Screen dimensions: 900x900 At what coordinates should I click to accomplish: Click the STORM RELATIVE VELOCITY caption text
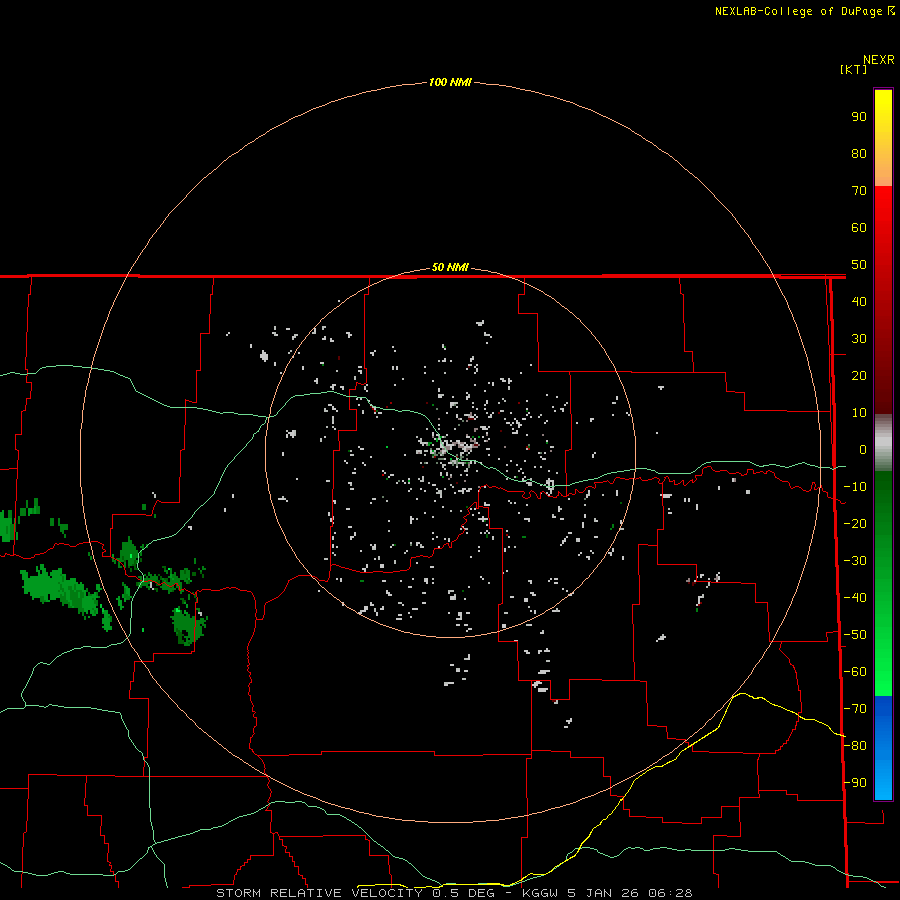point(319,893)
